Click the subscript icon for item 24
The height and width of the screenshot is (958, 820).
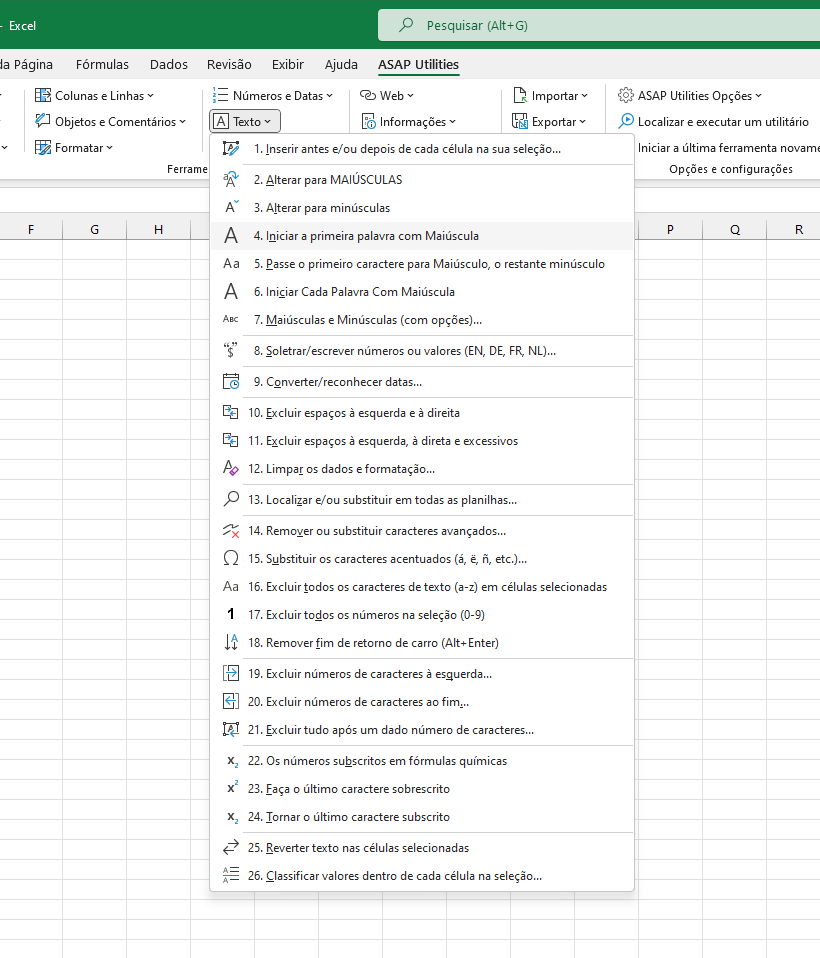pos(232,817)
